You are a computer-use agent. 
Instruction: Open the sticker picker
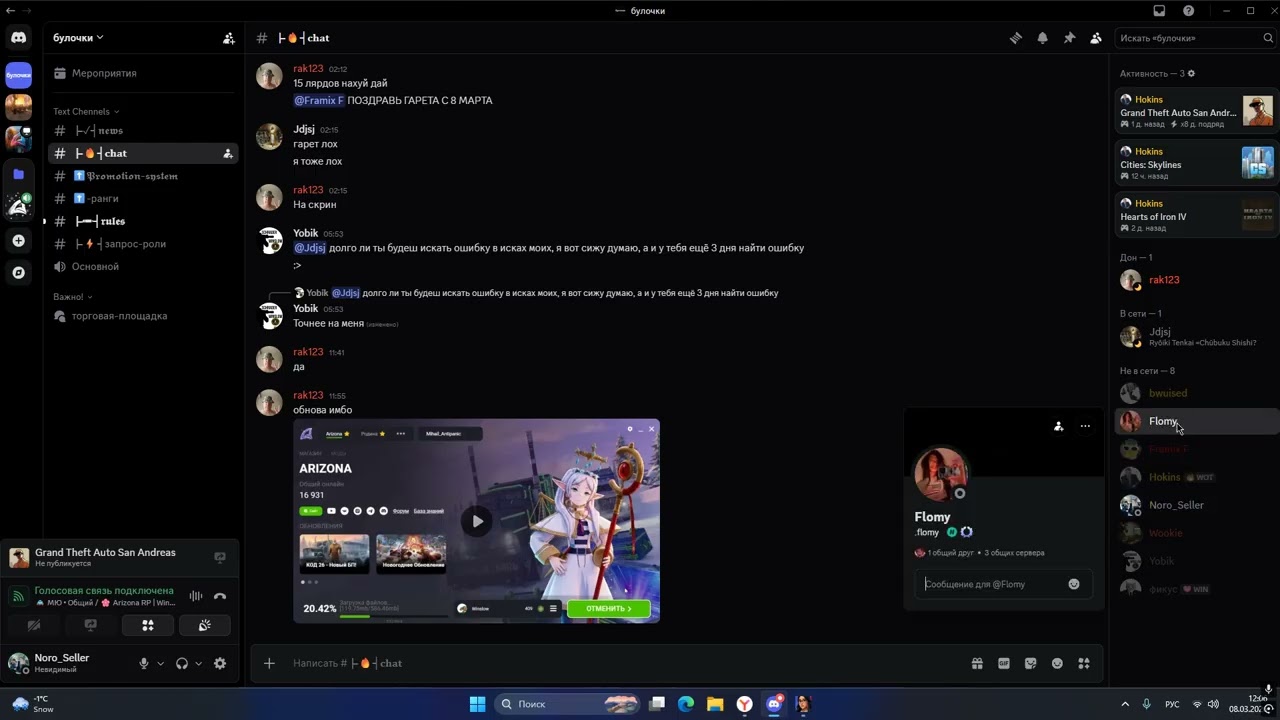[x=1031, y=663]
